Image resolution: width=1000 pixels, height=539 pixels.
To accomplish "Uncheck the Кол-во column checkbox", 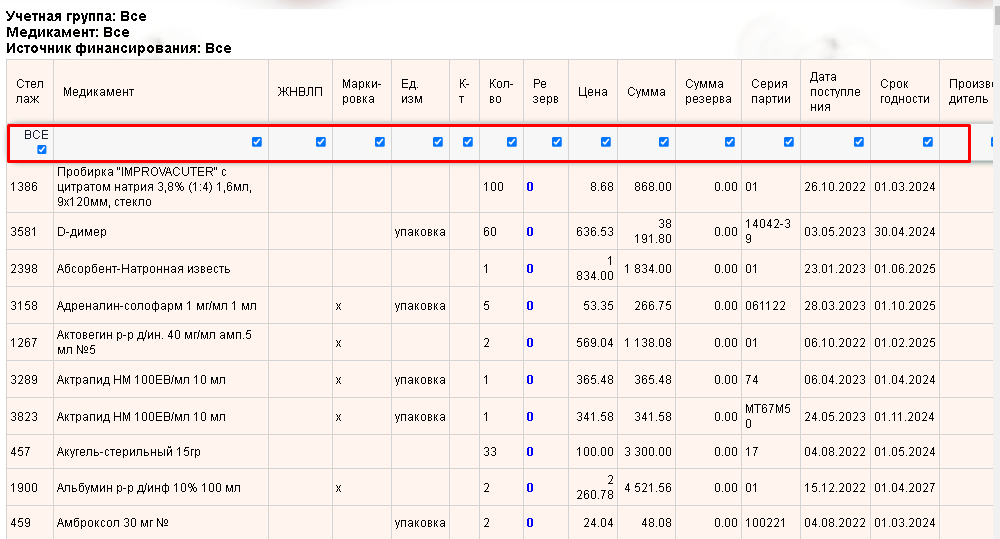I will [512, 142].
